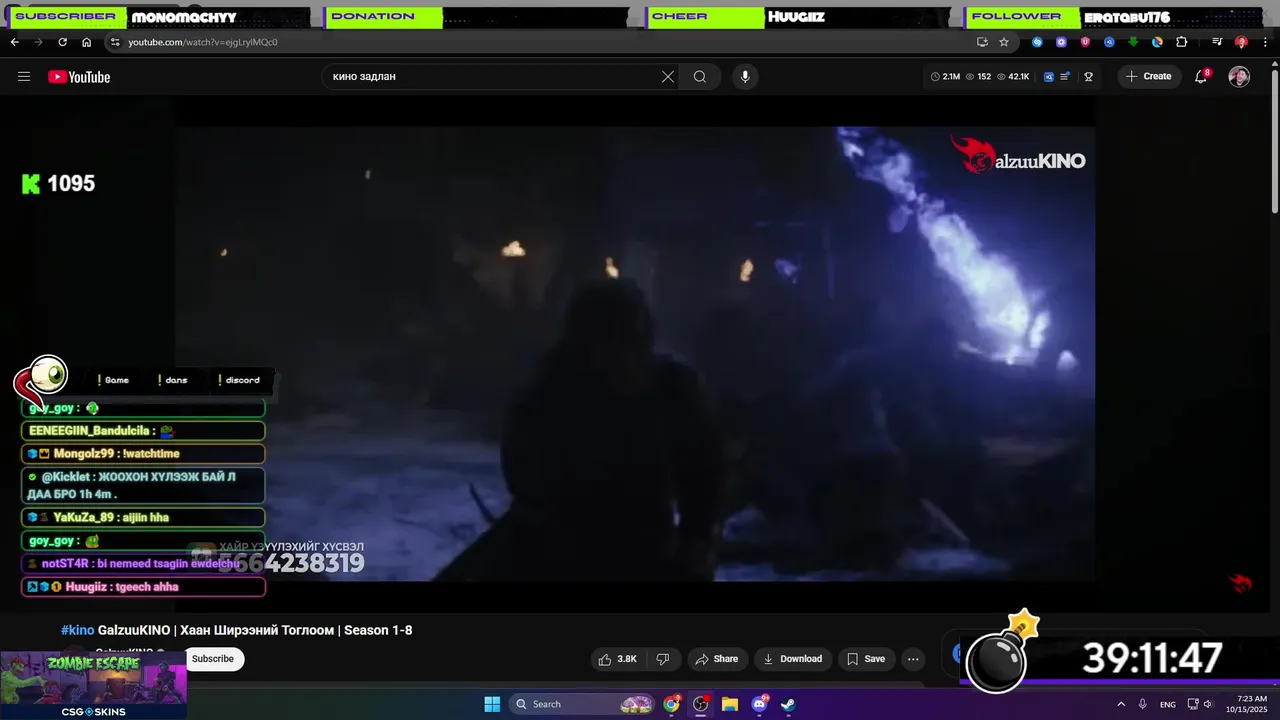Download the video
1280x720 pixels.
(792, 659)
